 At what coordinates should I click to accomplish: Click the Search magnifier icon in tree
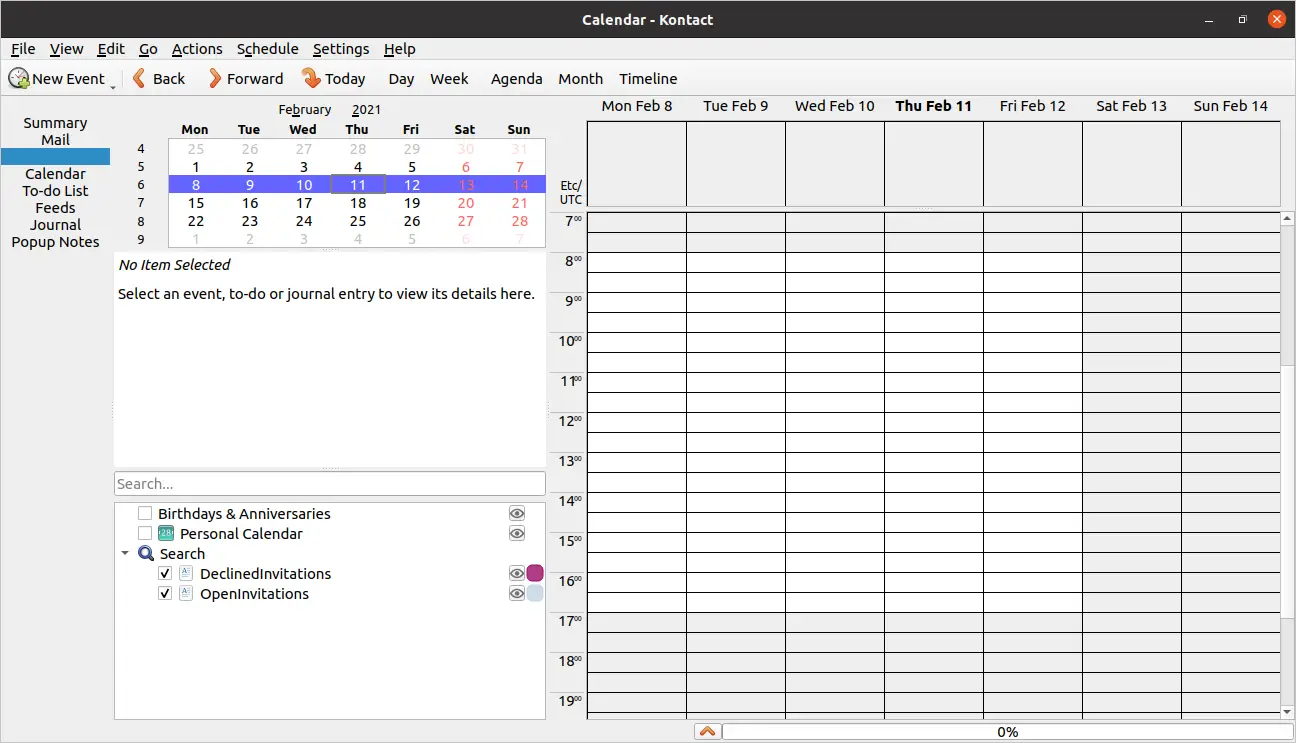(x=146, y=553)
